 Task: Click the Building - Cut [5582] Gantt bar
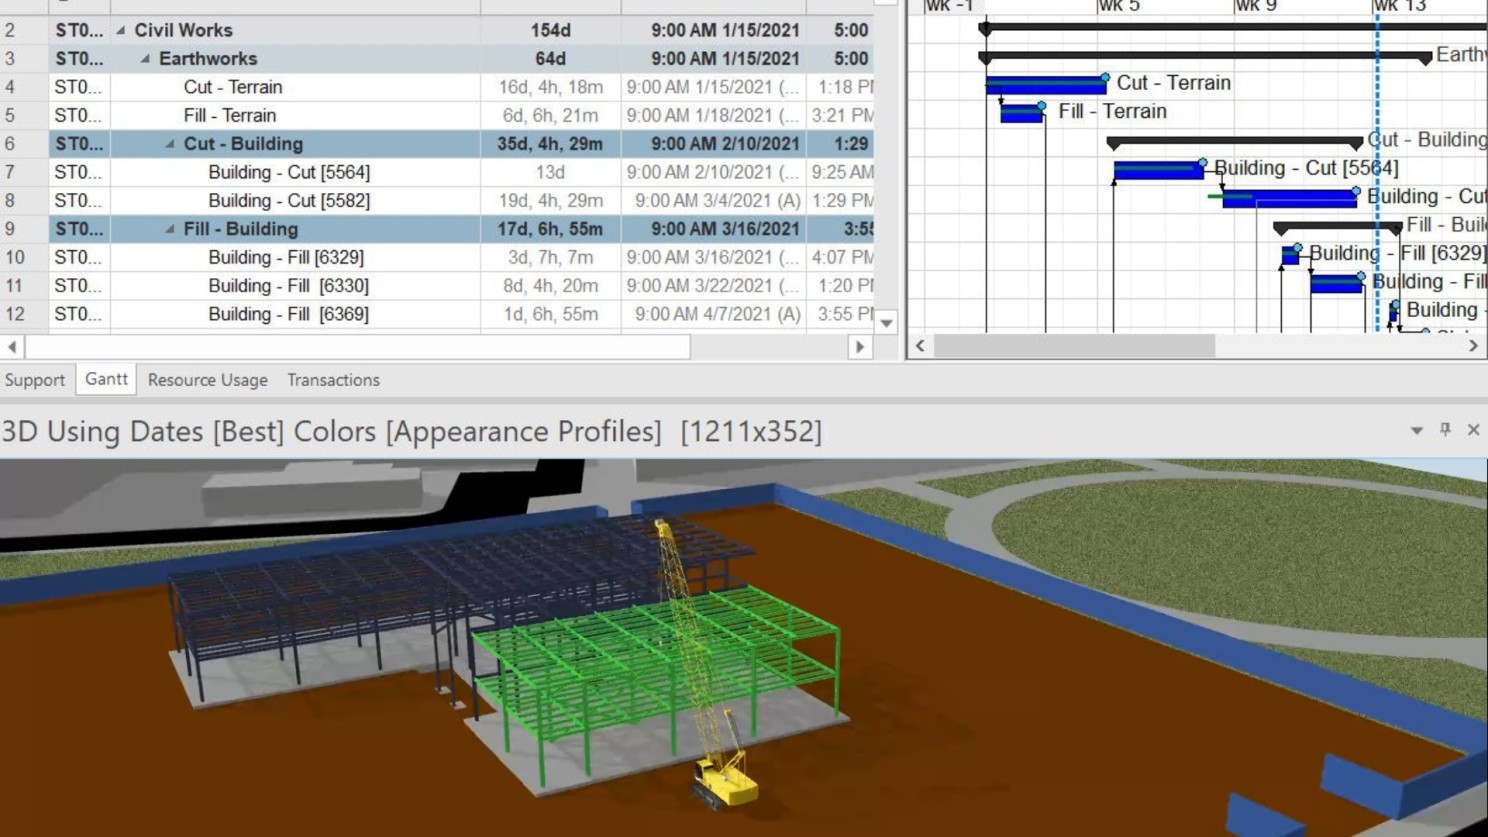[1289, 198]
